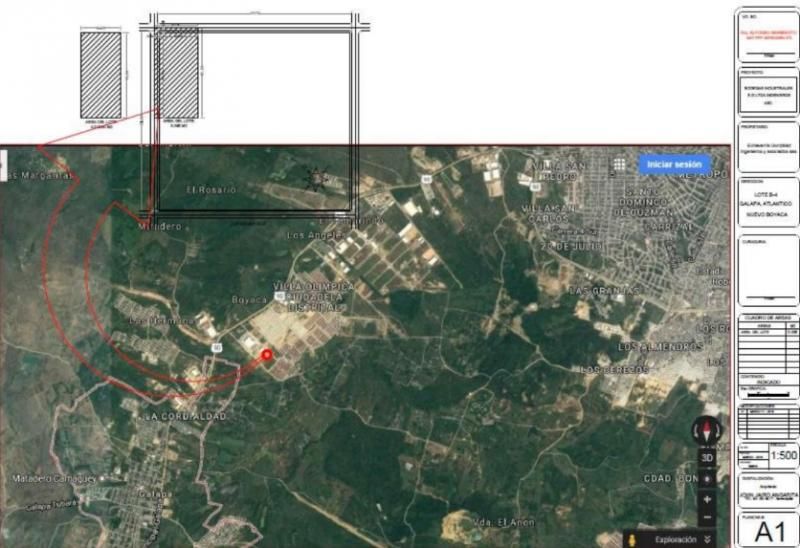This screenshot has width=800, height=548.
Task: Click the Vda. El Añon map label
Action: pos(504,522)
